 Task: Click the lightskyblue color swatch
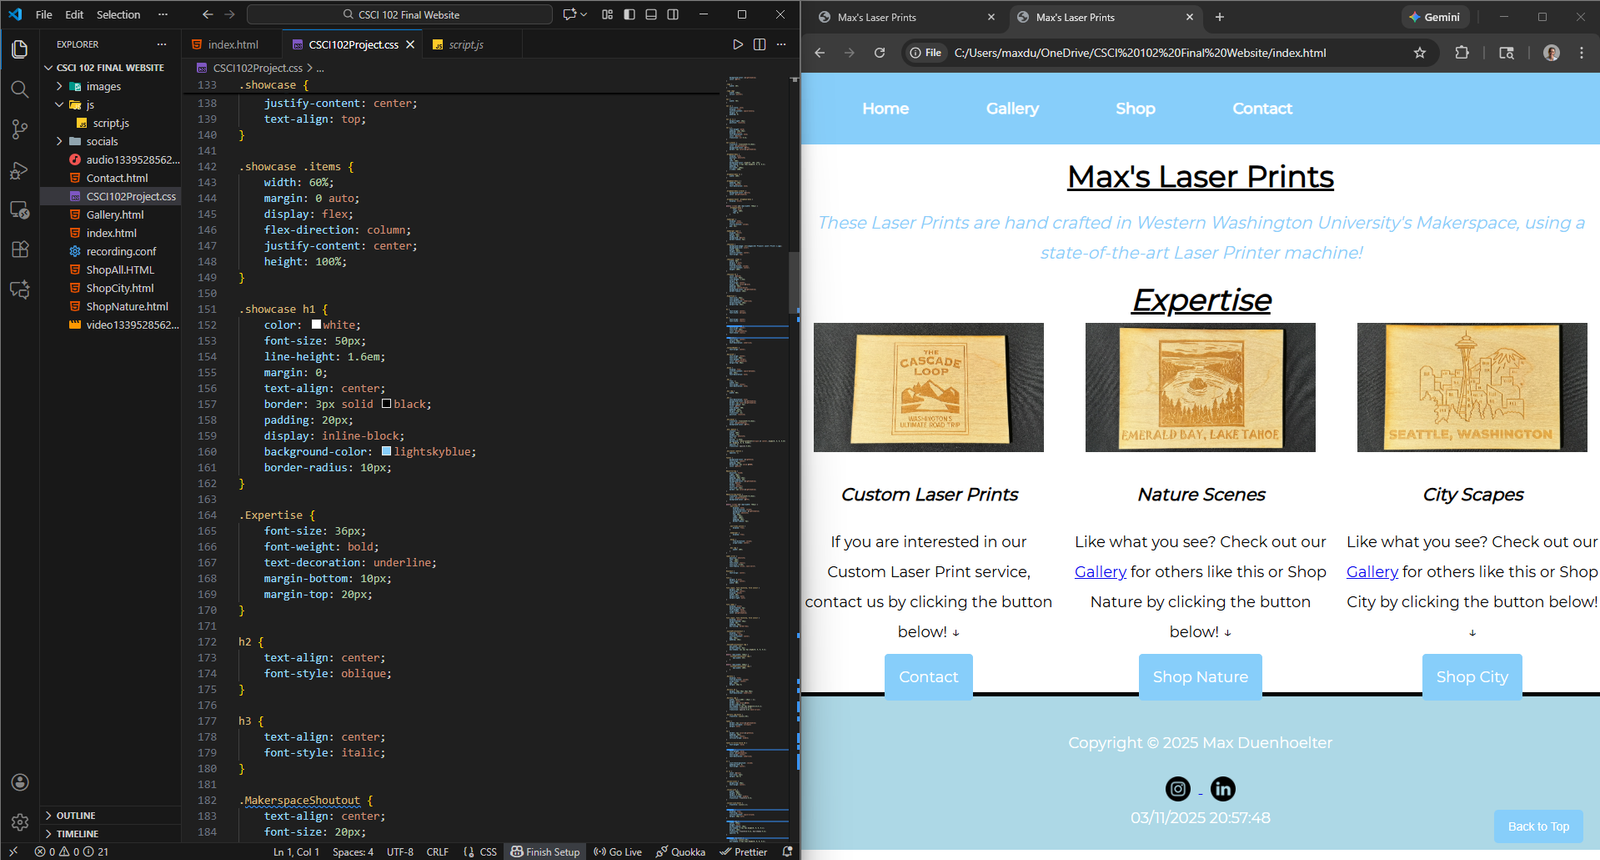tap(387, 452)
